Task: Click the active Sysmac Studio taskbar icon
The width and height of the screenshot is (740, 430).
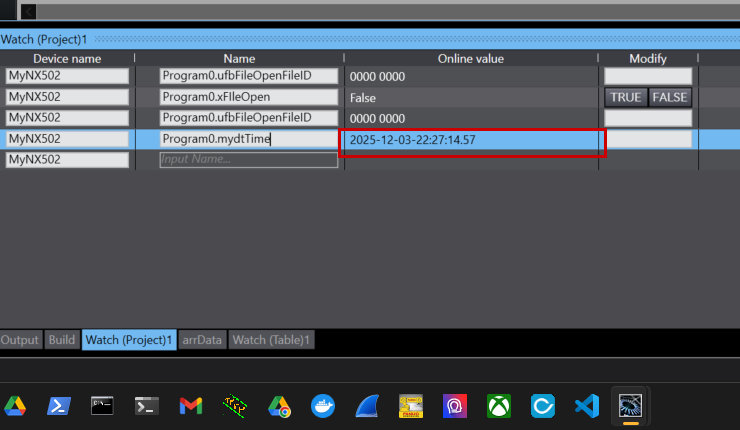Action: click(x=631, y=406)
